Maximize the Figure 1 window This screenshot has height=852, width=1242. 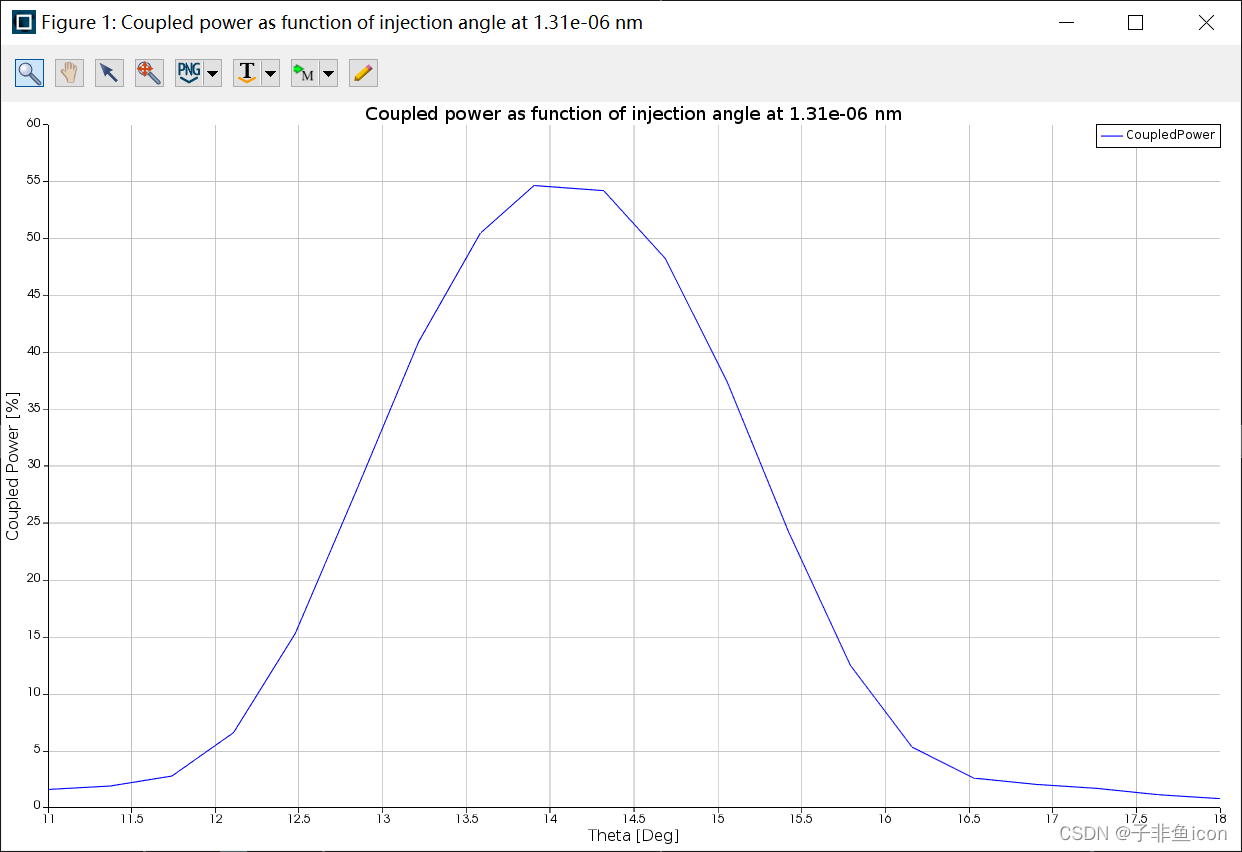[x=1135, y=22]
